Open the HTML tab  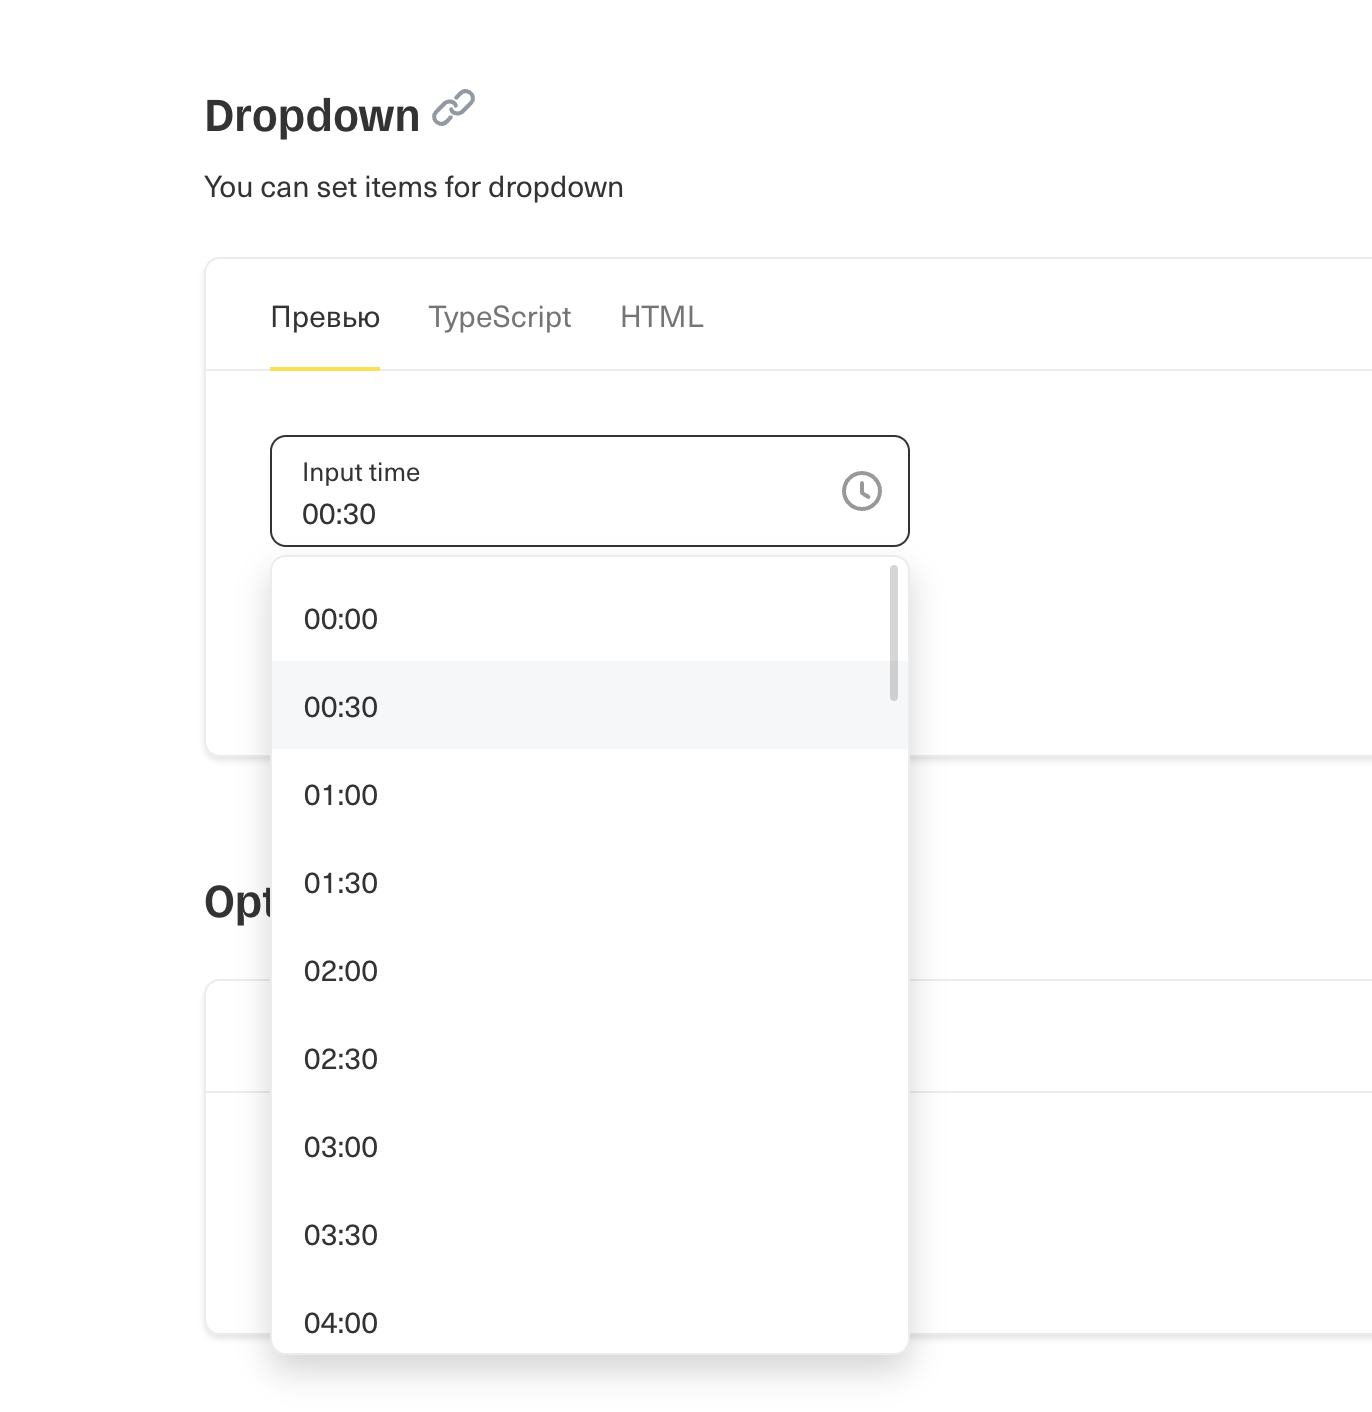pos(662,317)
